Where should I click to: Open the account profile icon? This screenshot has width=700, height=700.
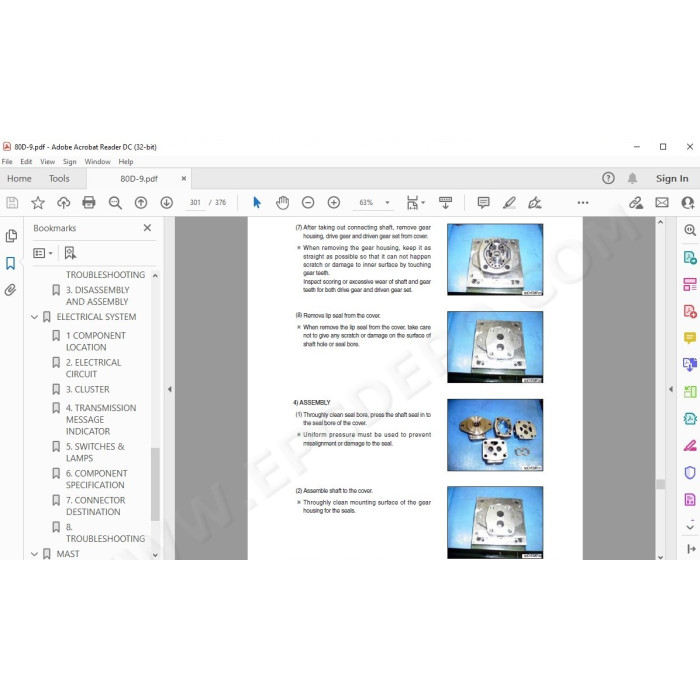[688, 203]
